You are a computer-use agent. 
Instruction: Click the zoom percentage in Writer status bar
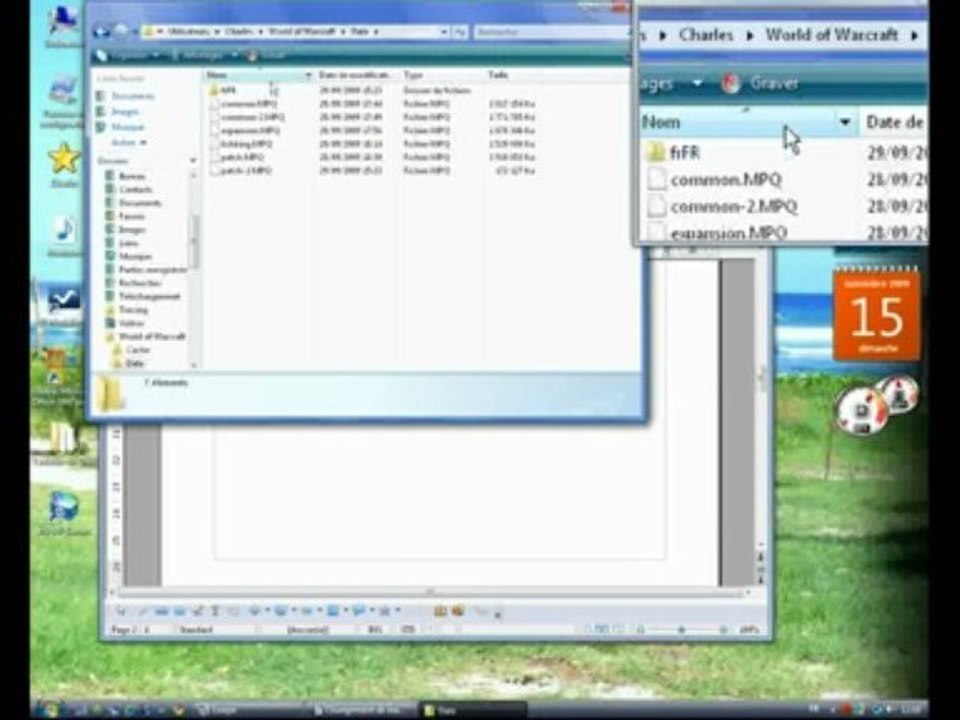(749, 630)
